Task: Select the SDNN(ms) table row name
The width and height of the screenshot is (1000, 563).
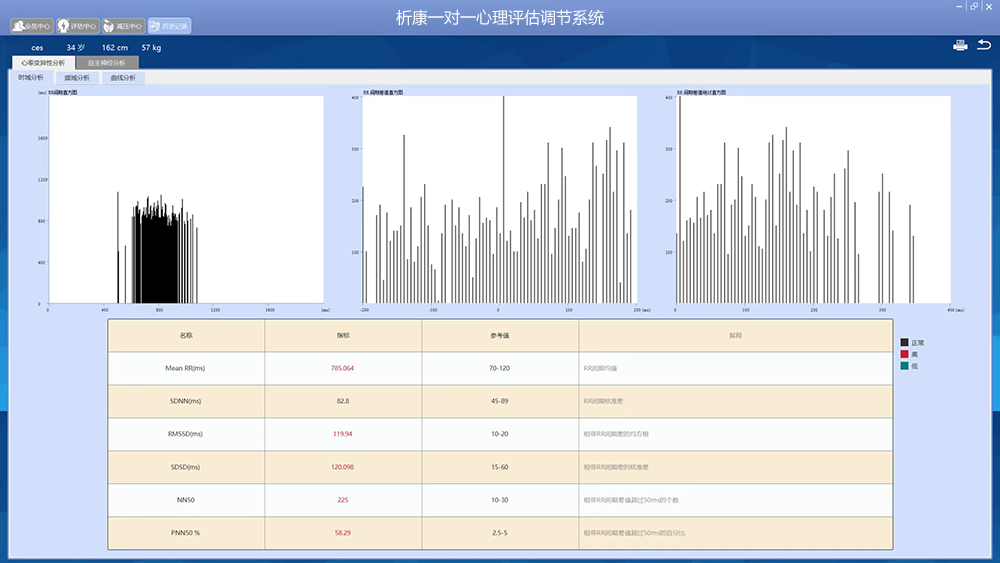Action: coord(185,401)
